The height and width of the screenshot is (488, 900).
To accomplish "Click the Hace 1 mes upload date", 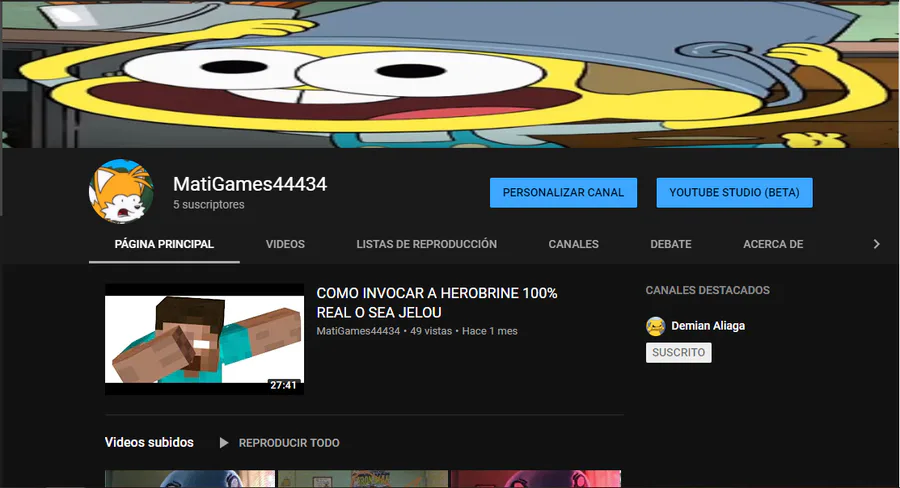I will pos(490,331).
